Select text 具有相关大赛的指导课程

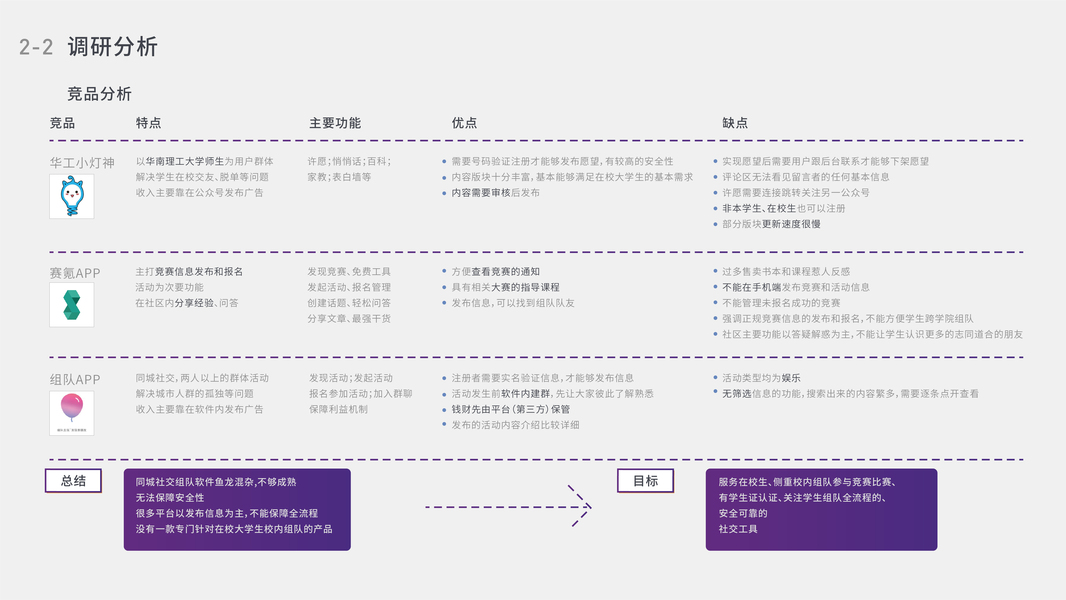[506, 287]
